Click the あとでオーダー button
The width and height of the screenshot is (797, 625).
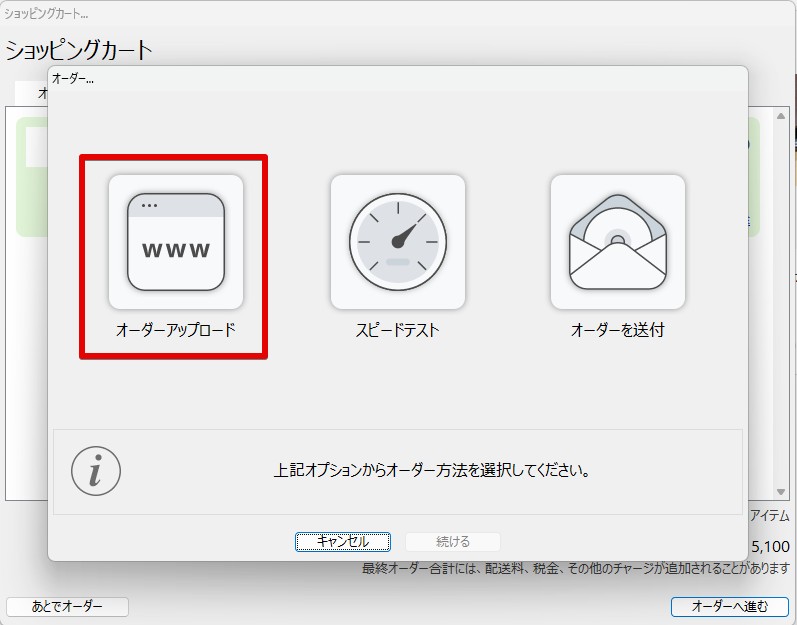[68, 606]
